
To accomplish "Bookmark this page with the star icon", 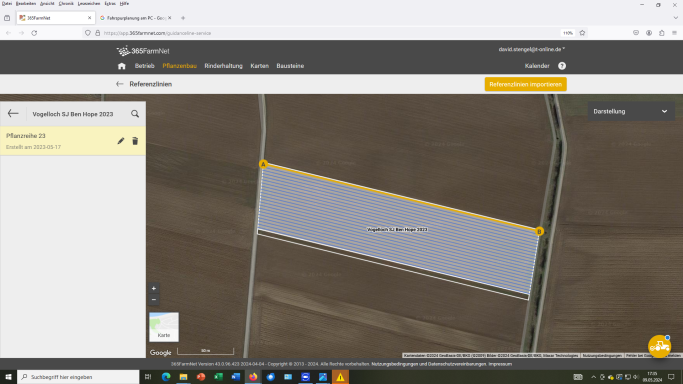I will pos(582,33).
